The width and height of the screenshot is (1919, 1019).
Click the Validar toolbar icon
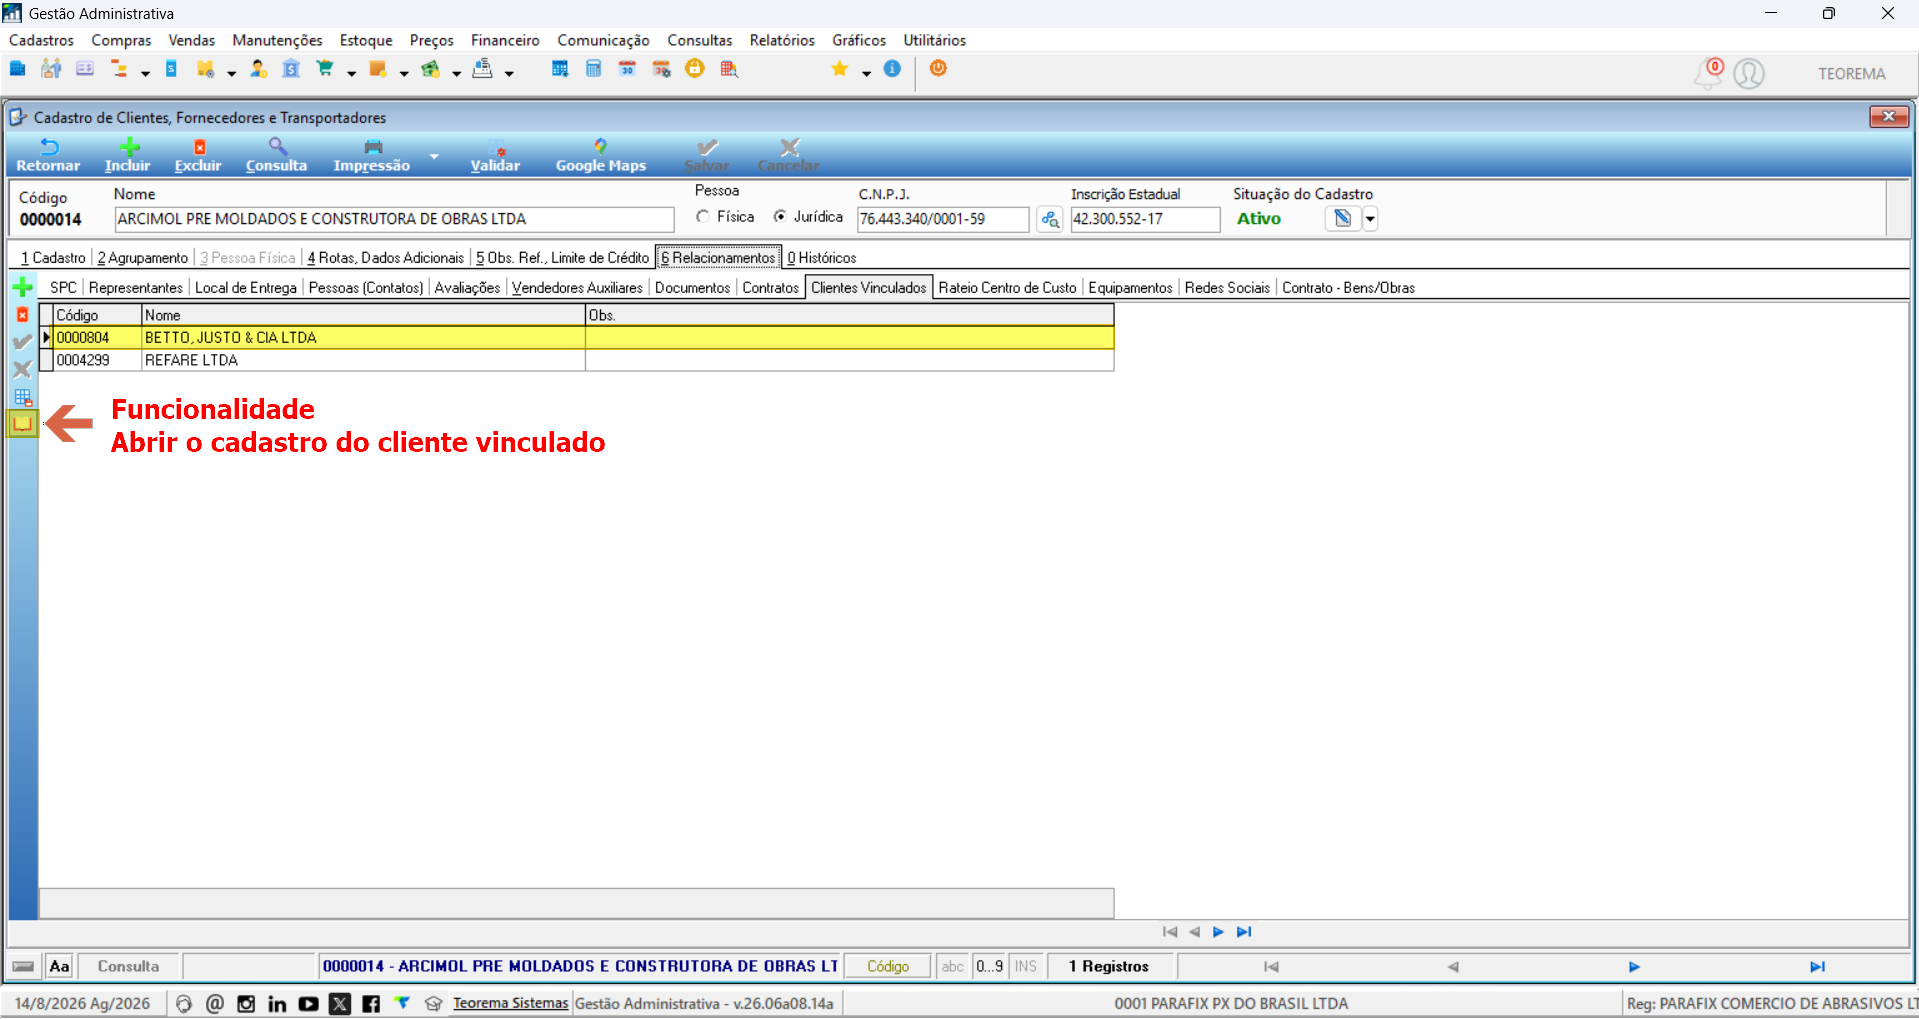point(496,147)
